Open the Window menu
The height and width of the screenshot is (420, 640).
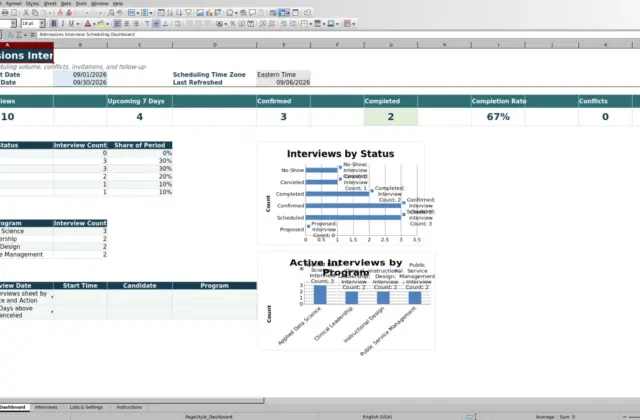click(x=100, y=3)
